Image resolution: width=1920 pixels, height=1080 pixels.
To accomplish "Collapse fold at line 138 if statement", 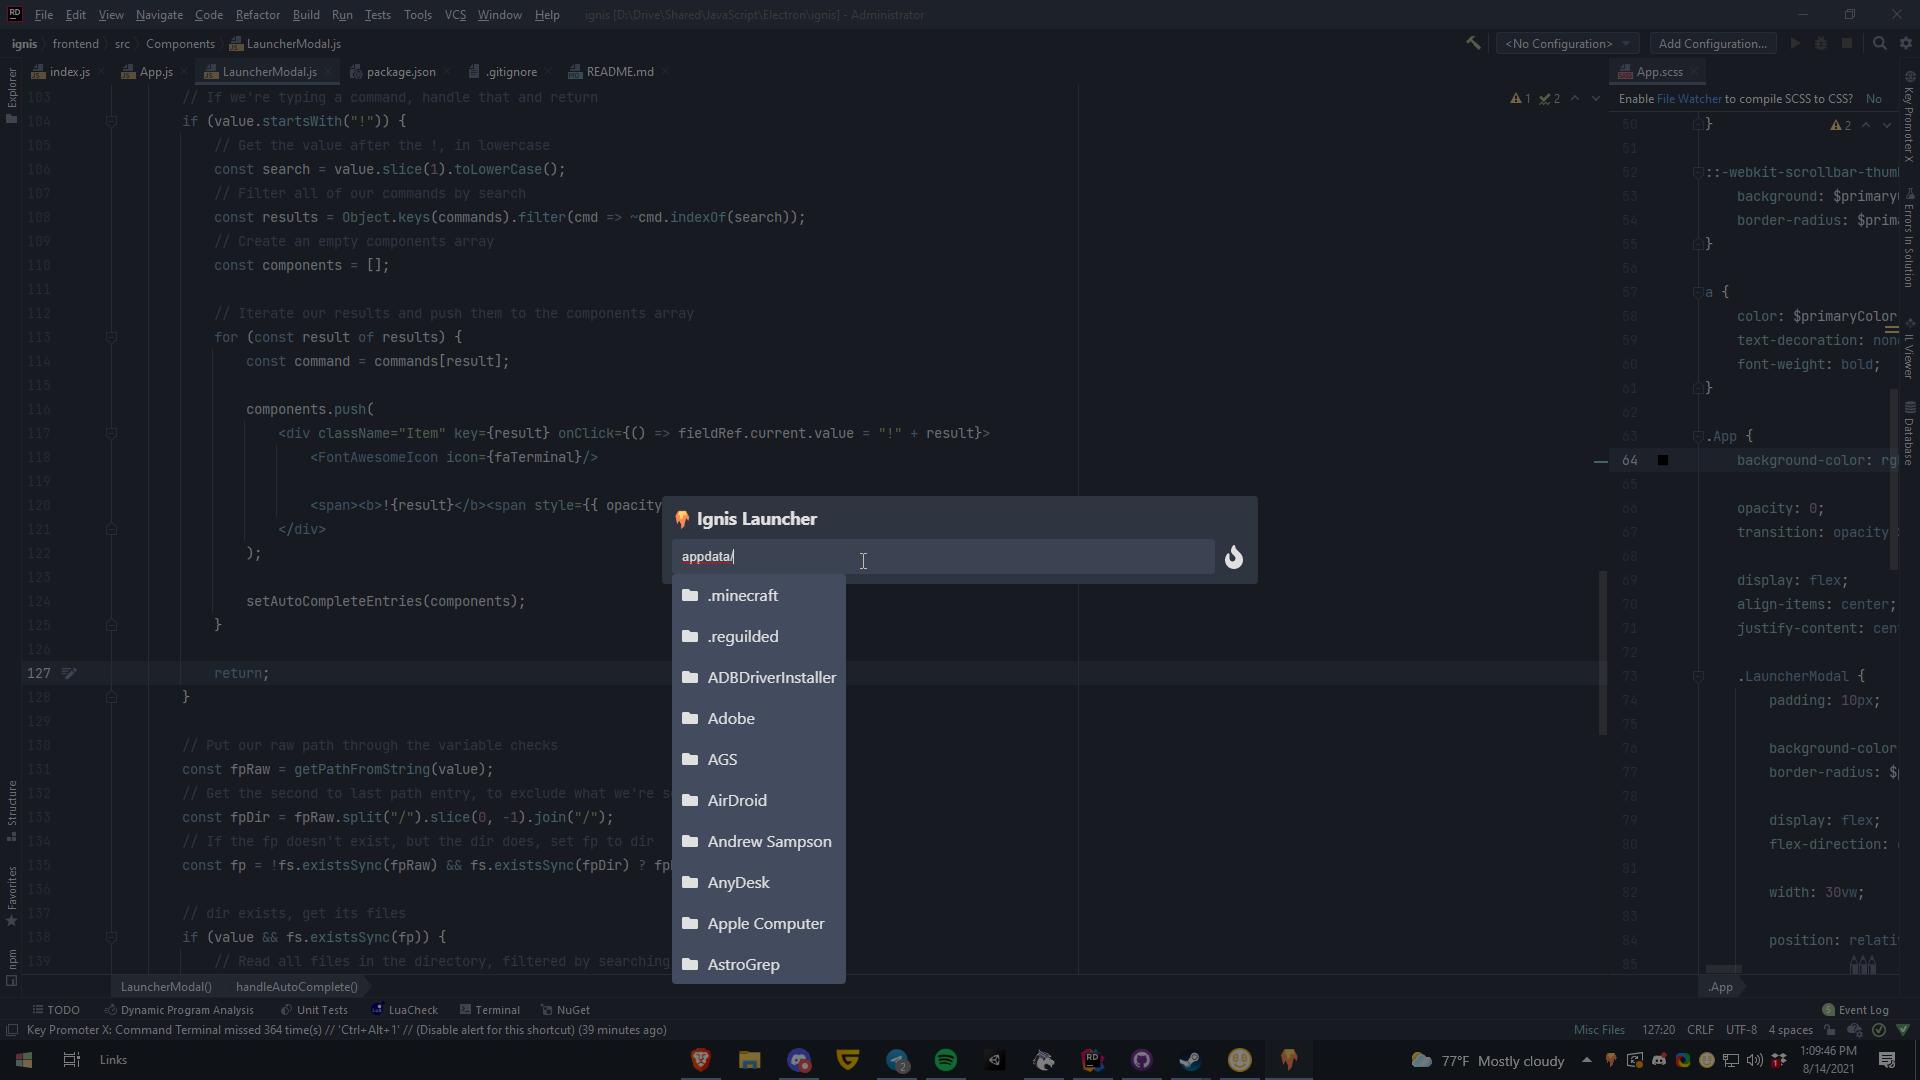I will tap(112, 937).
